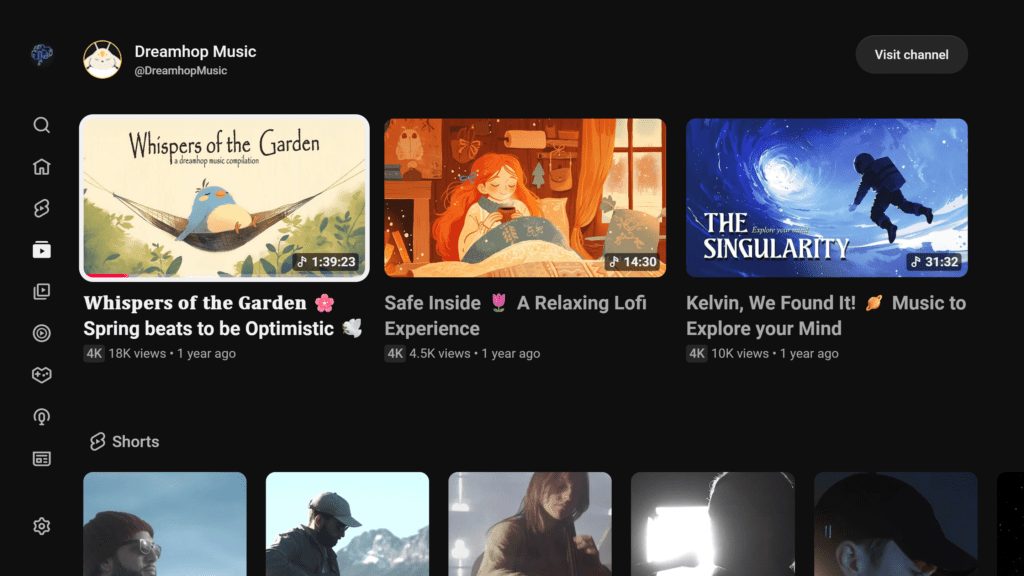This screenshot has width=1024, height=576.
Task: Open title Kelvin, We Found It!
Action: (826, 315)
